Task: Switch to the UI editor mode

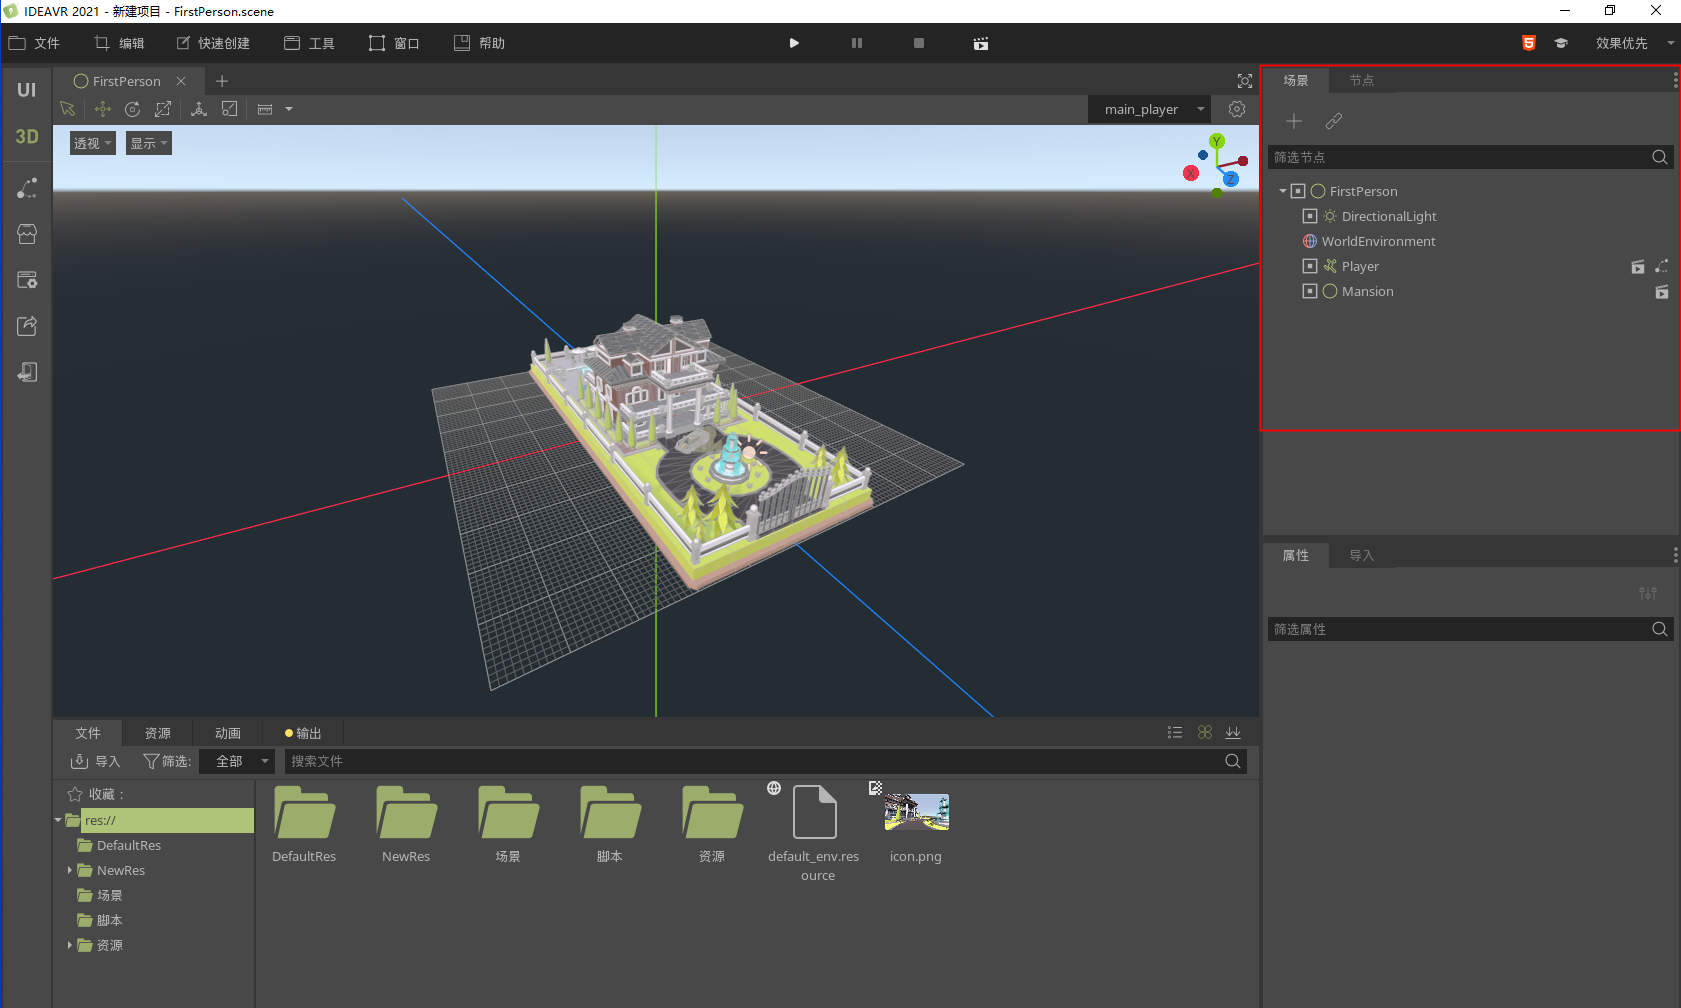Action: click(x=27, y=90)
